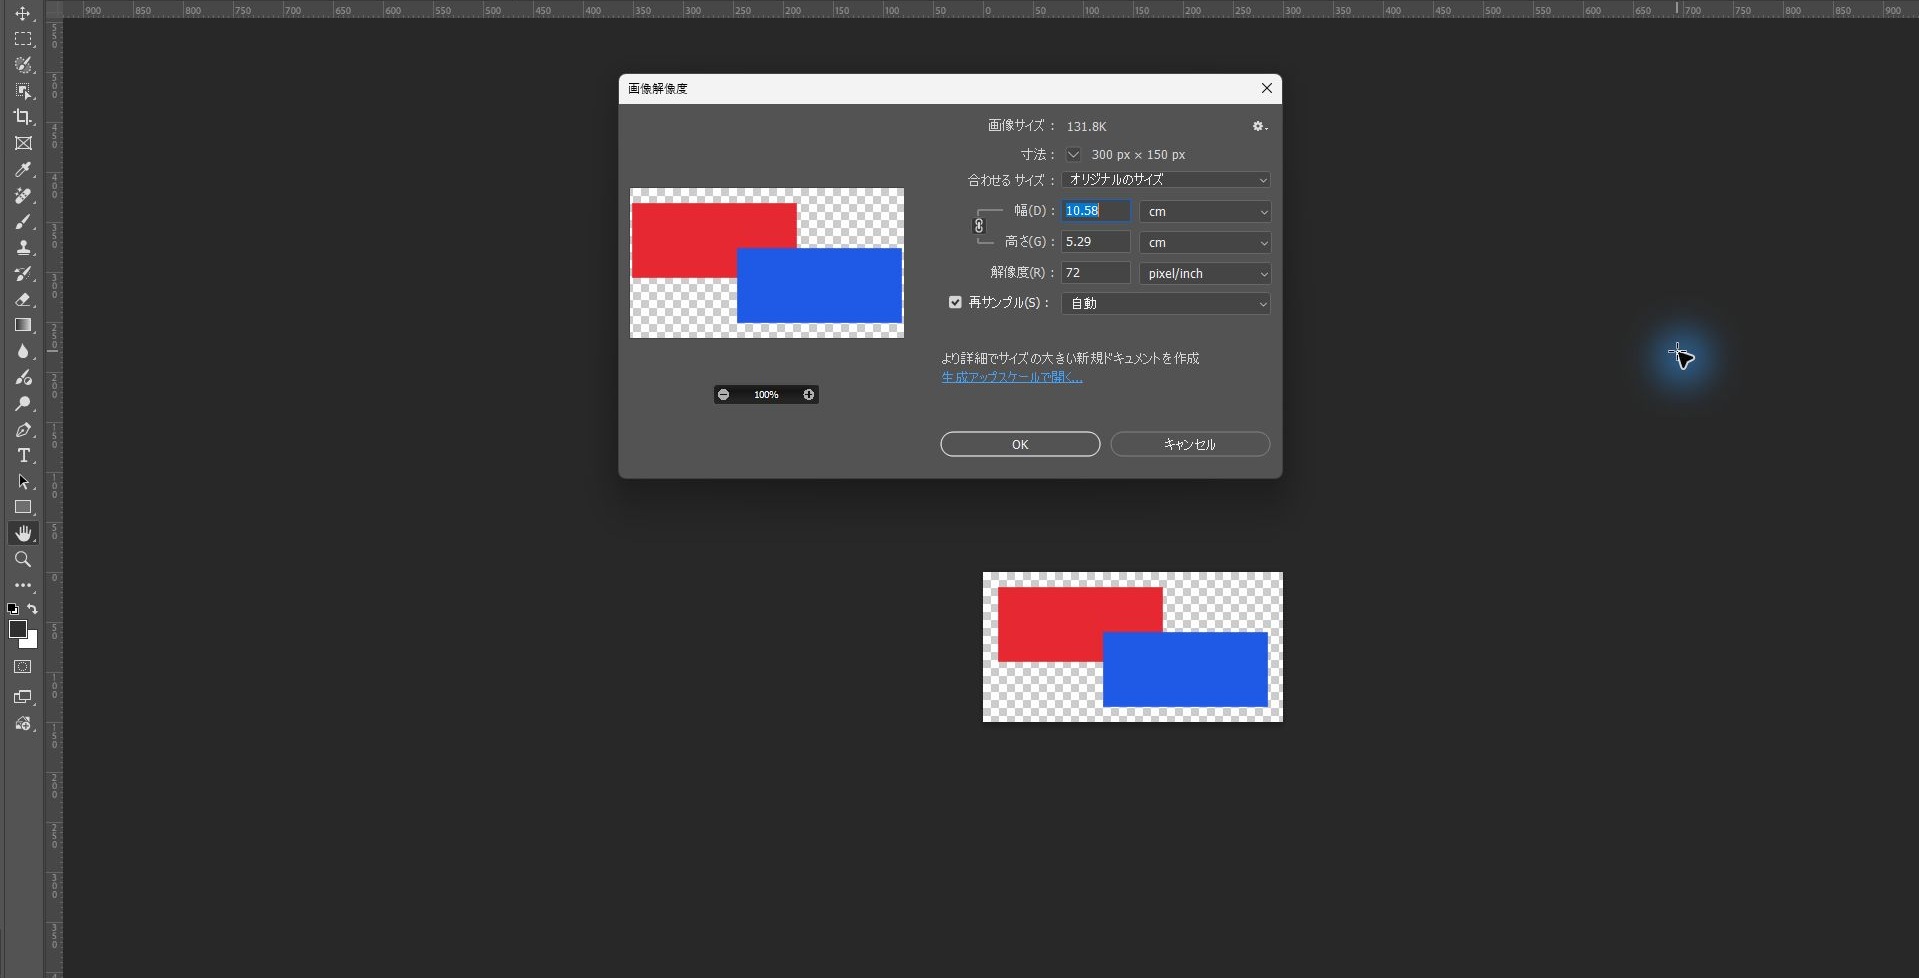Expand the 寸法 unit dropdown arrow
Viewport: 1919px width, 978px height.
click(1073, 155)
